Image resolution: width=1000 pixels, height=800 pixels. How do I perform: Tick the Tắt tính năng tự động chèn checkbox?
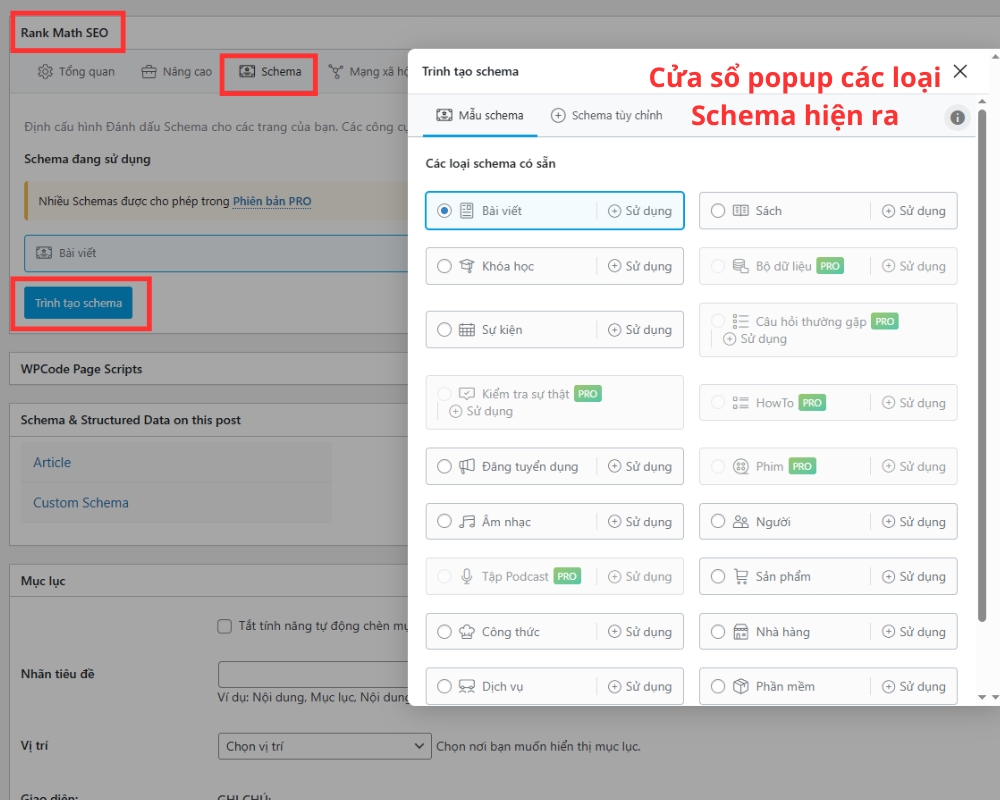point(224,626)
